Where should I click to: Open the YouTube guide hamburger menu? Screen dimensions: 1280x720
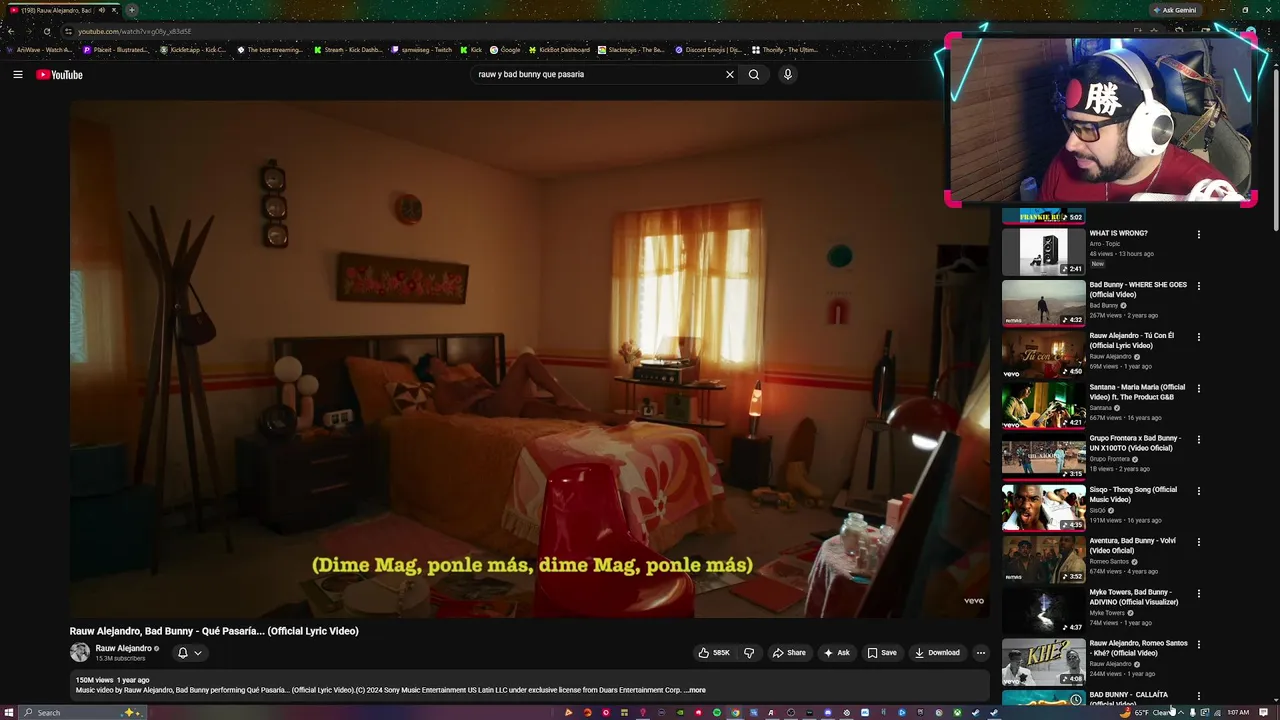point(17,74)
